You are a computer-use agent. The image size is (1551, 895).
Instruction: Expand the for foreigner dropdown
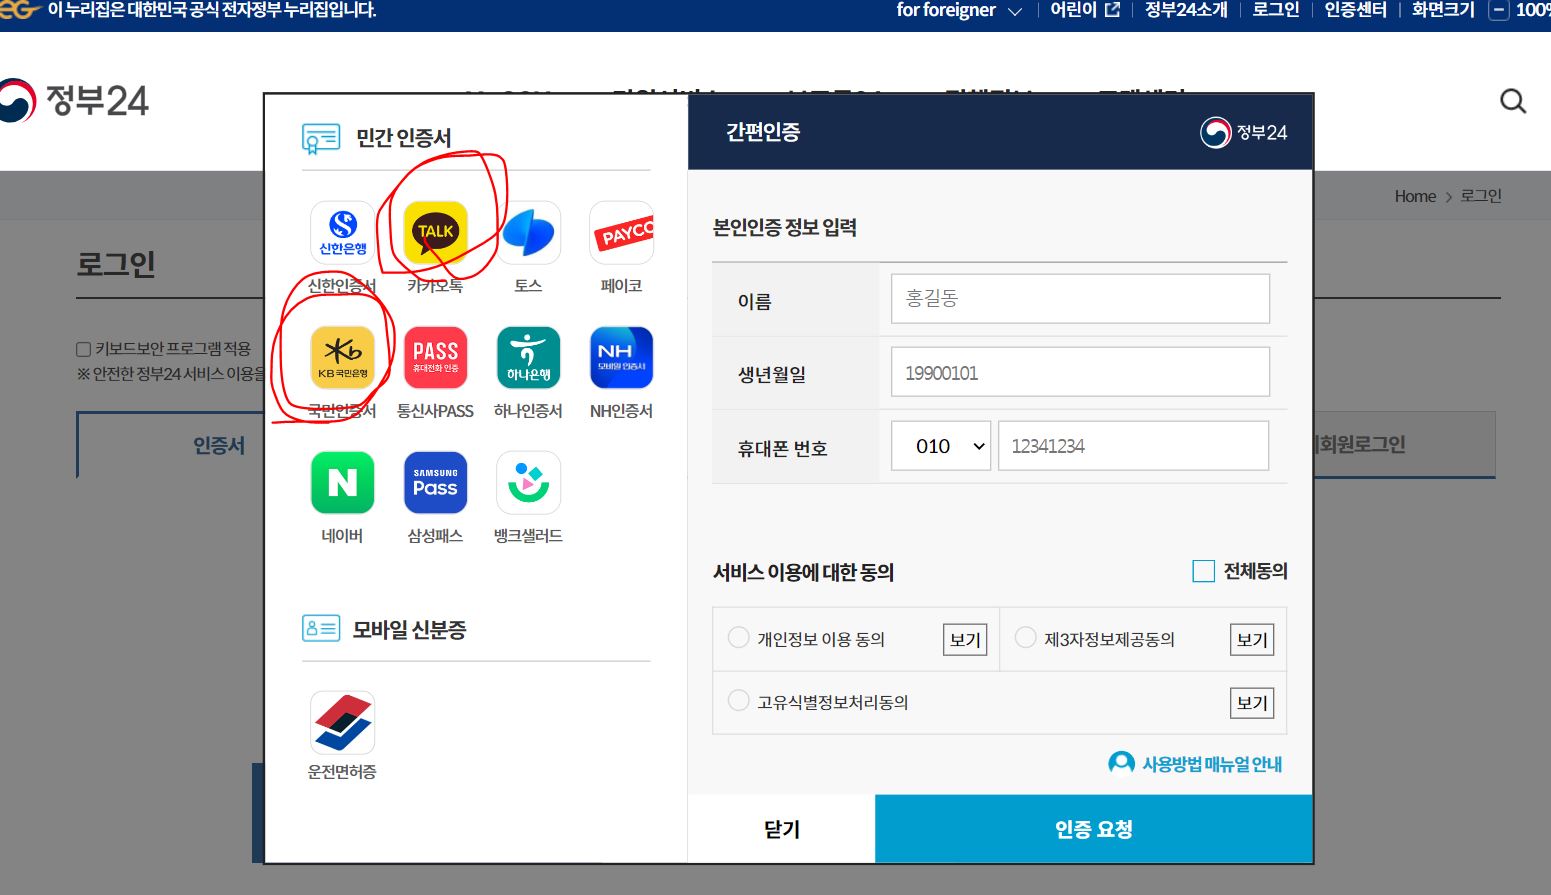click(959, 11)
